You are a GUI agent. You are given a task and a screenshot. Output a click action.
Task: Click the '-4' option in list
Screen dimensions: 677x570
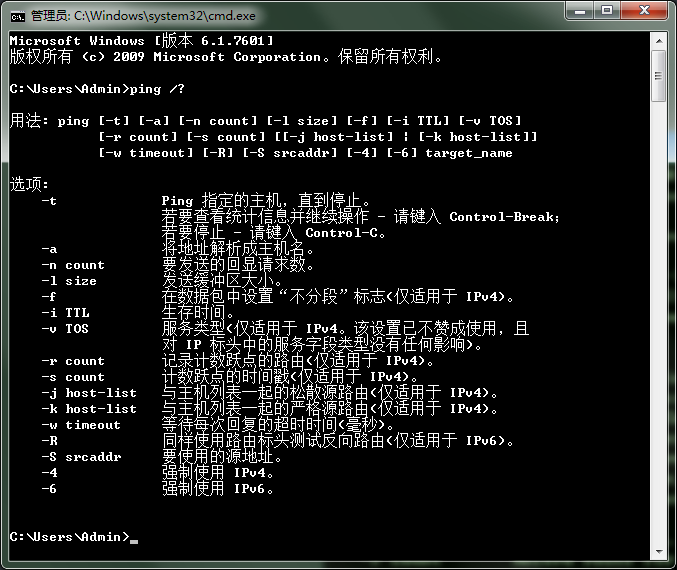tap(49, 473)
